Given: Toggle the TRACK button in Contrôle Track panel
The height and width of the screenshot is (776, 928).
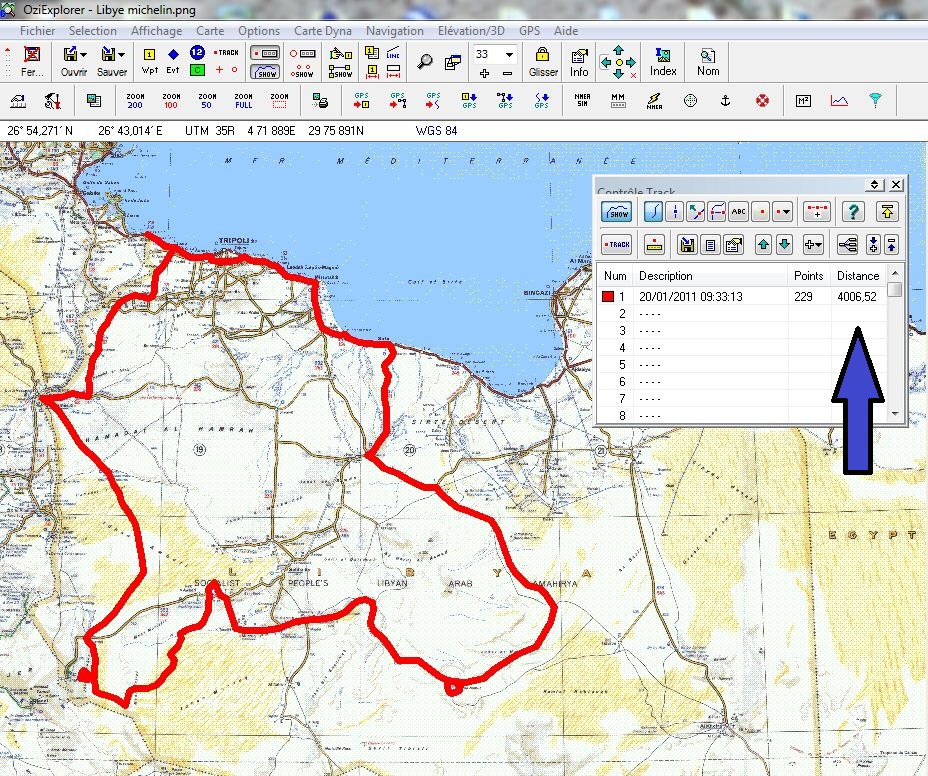Looking at the screenshot, I should coord(618,244).
